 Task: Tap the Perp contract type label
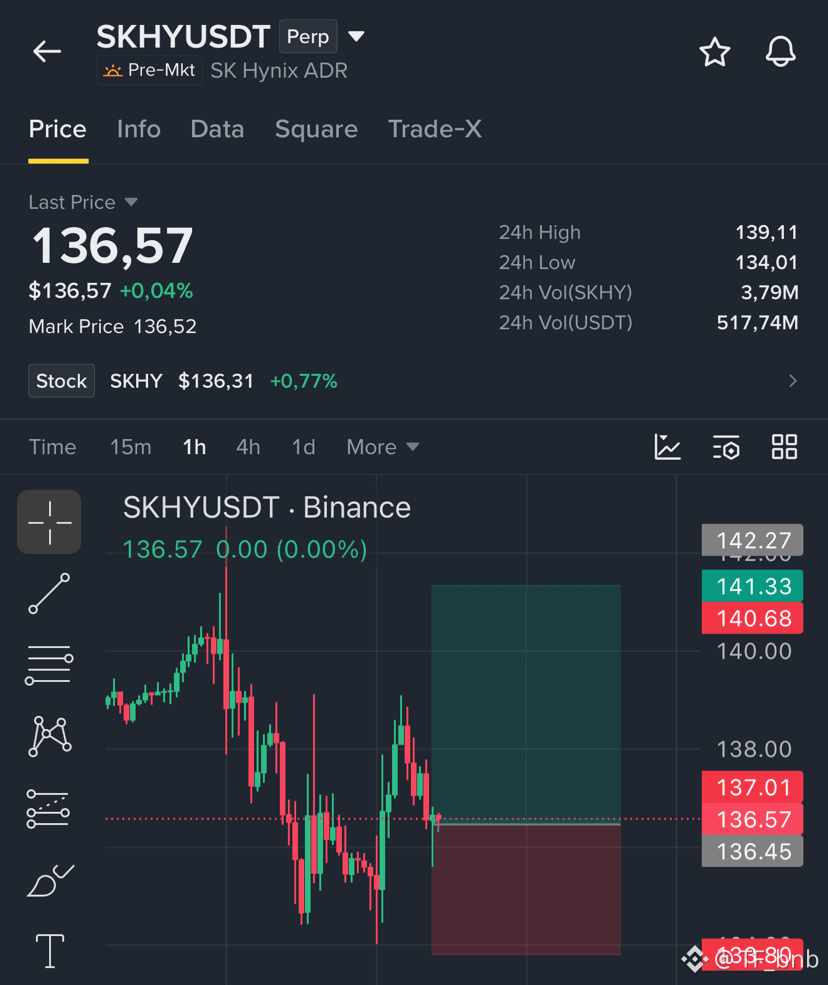(x=308, y=36)
